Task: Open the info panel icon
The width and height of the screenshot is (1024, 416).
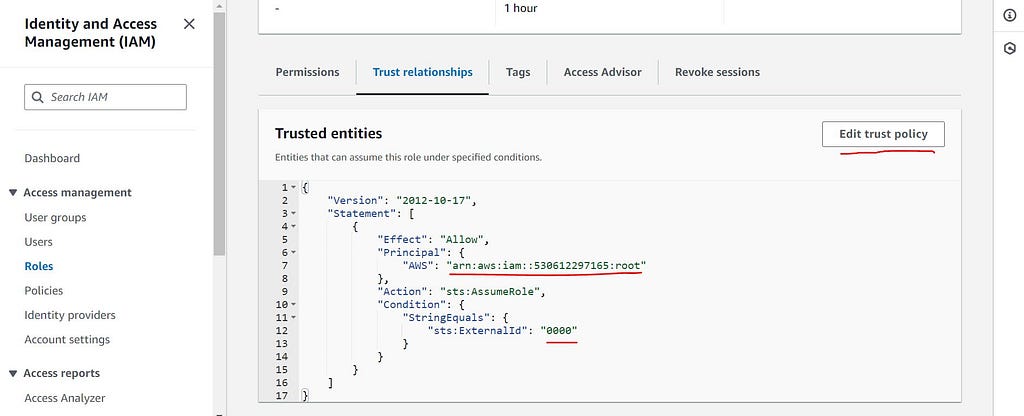Action: click(1010, 16)
